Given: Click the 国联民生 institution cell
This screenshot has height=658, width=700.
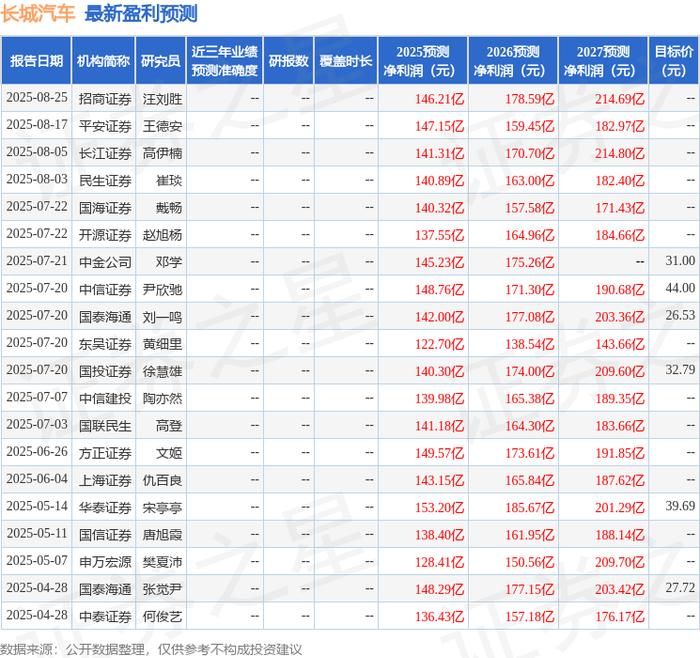Looking at the screenshot, I should 105,426.
